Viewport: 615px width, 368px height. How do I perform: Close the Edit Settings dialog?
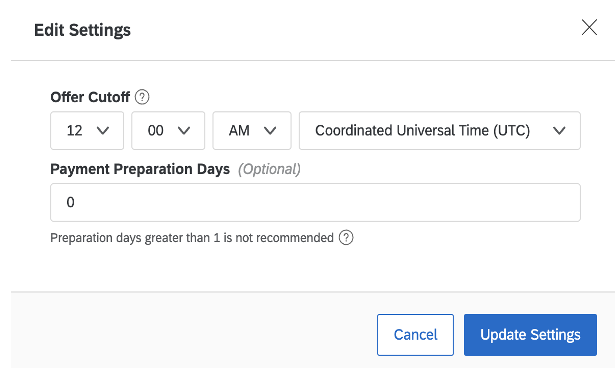click(x=589, y=27)
